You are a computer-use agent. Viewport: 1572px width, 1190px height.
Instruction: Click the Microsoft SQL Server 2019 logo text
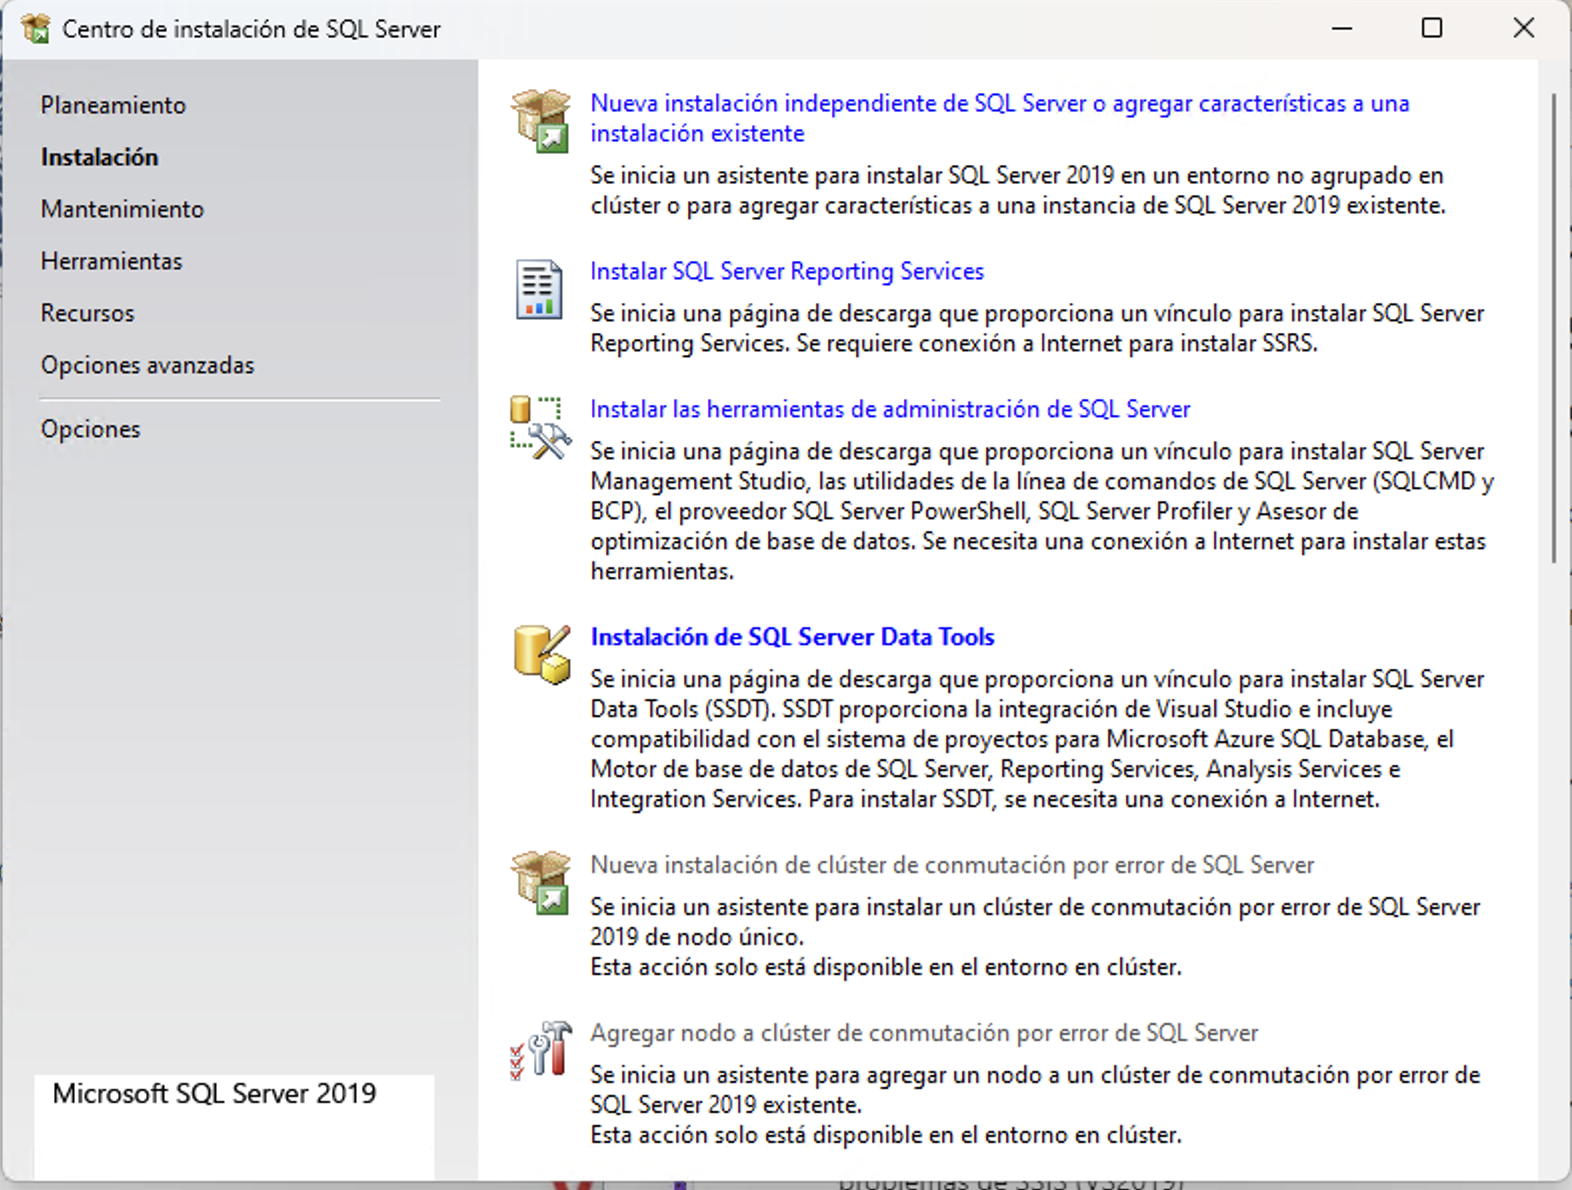[214, 1093]
